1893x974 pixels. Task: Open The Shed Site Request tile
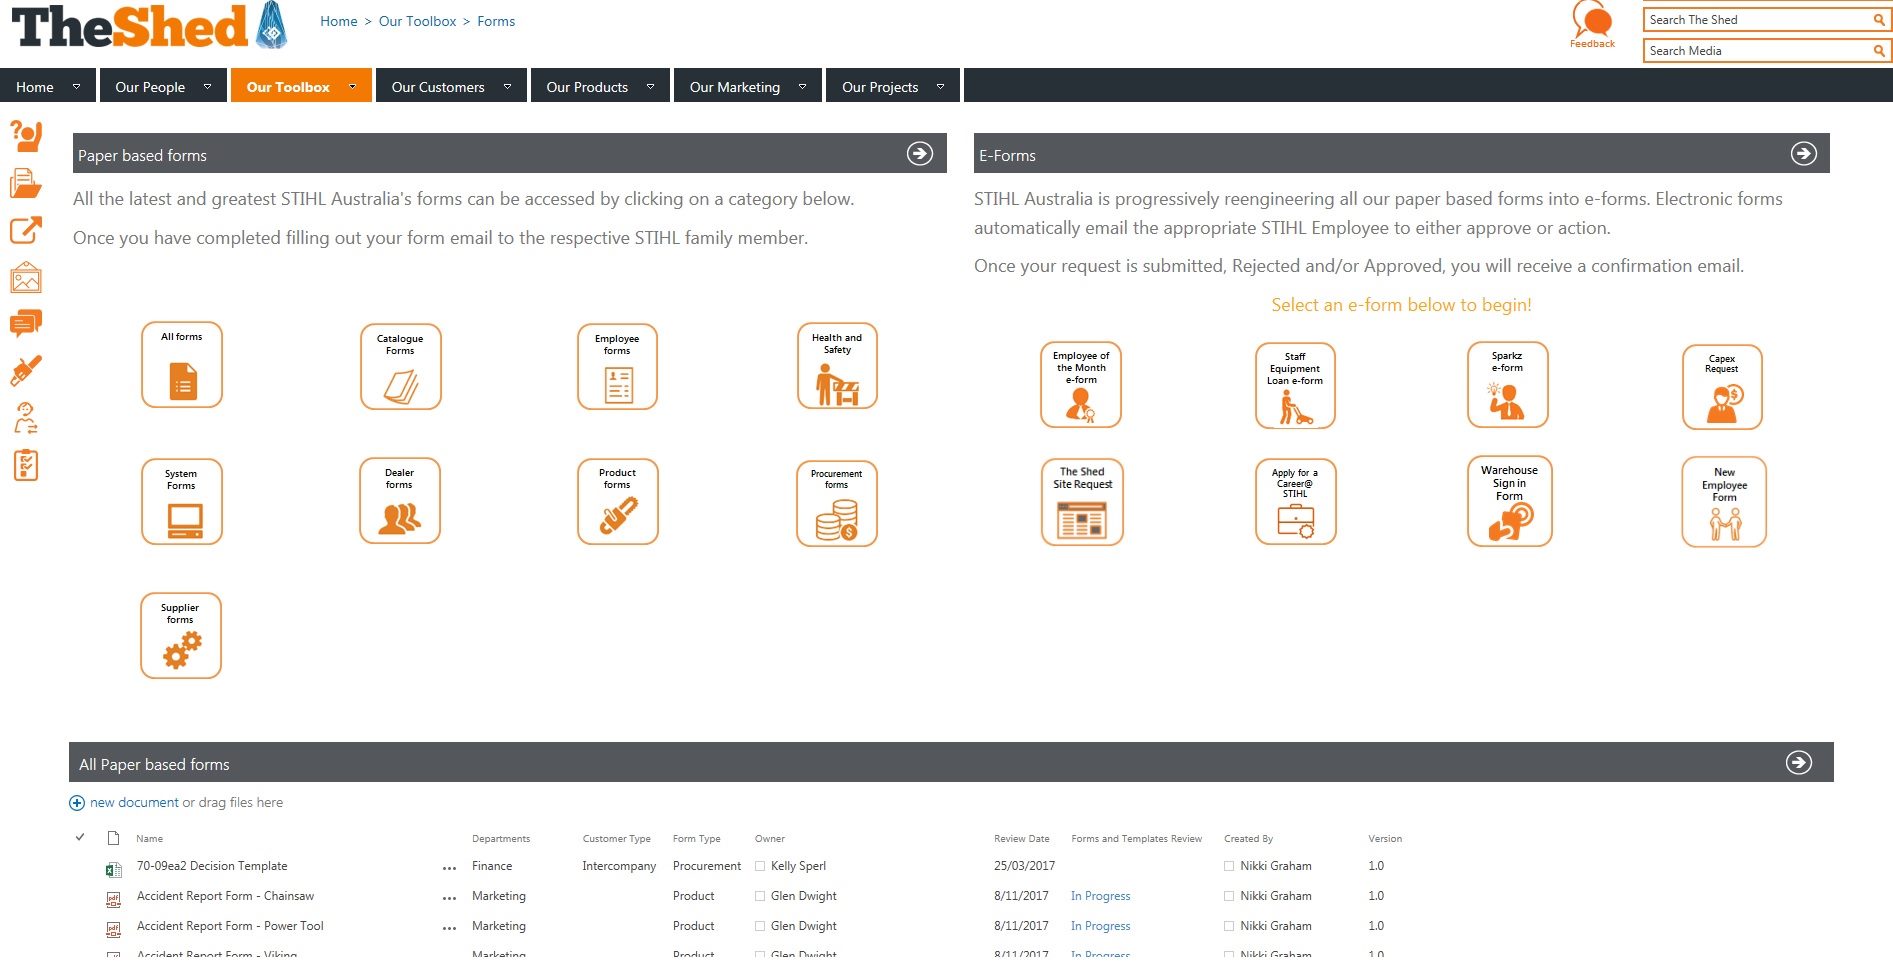1082,501
